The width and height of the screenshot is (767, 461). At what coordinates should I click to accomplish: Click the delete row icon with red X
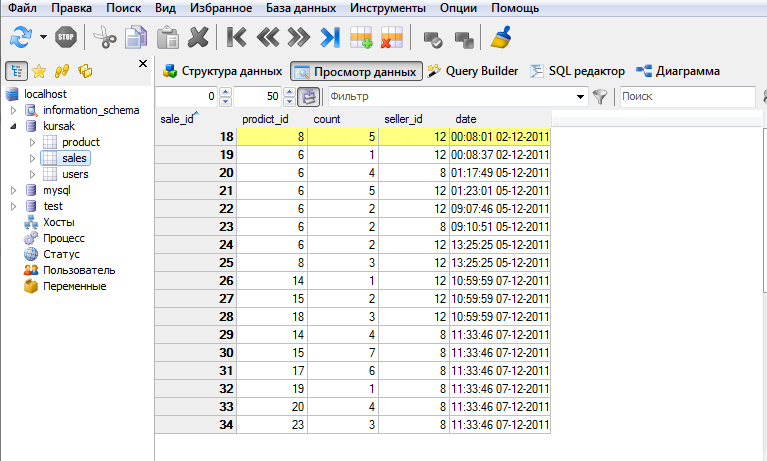[391, 37]
